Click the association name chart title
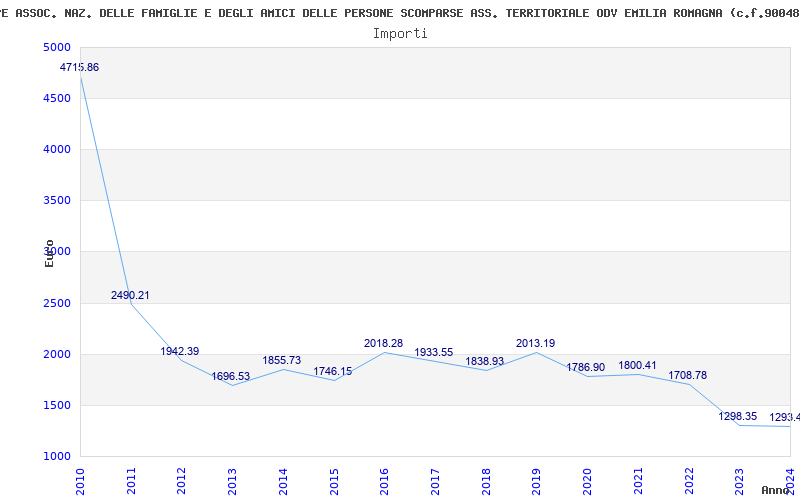Viewport: 800px width, 500px height. pos(400,12)
